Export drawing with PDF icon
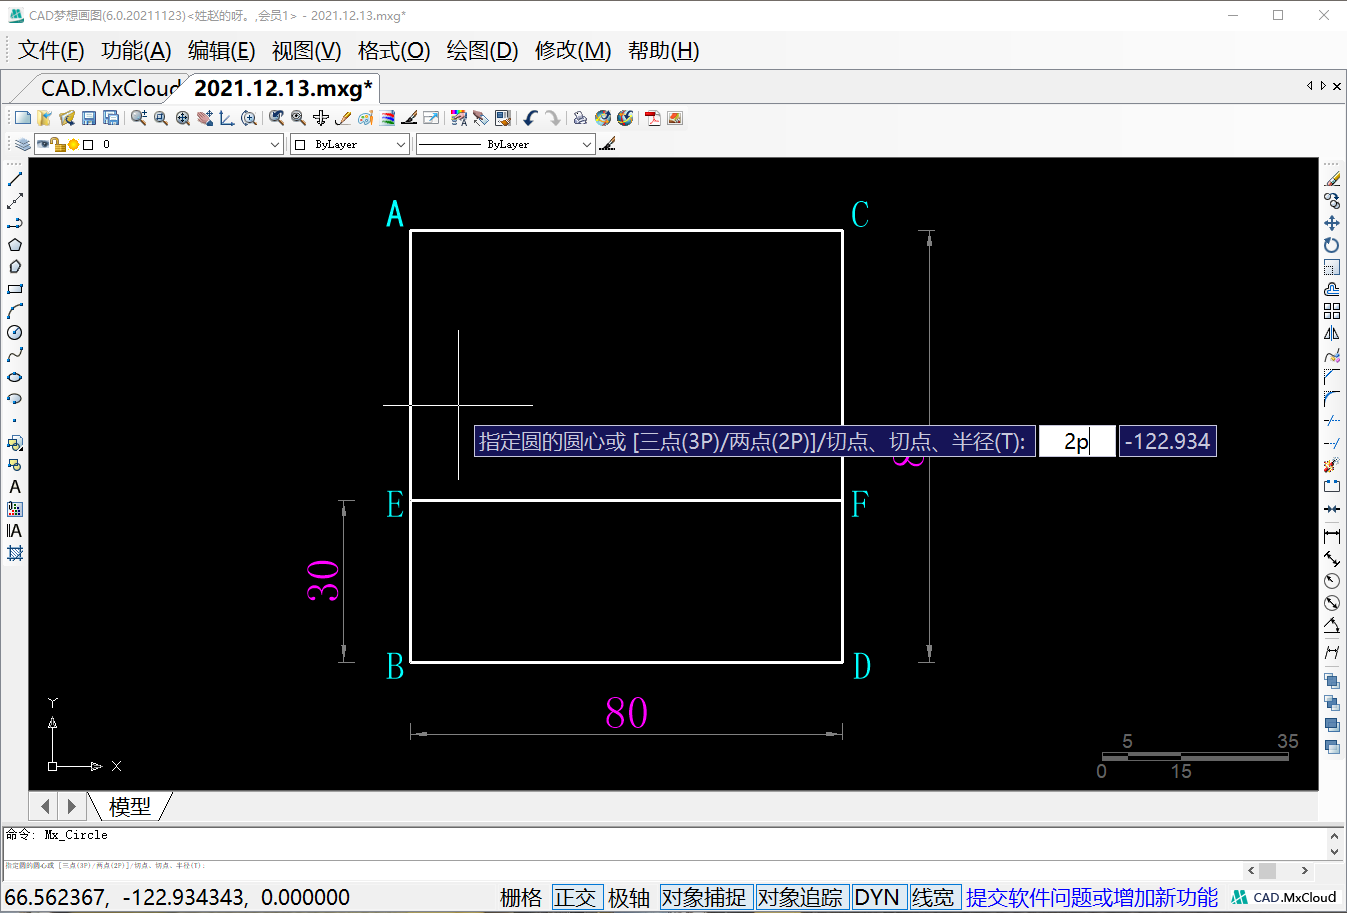 (x=653, y=118)
